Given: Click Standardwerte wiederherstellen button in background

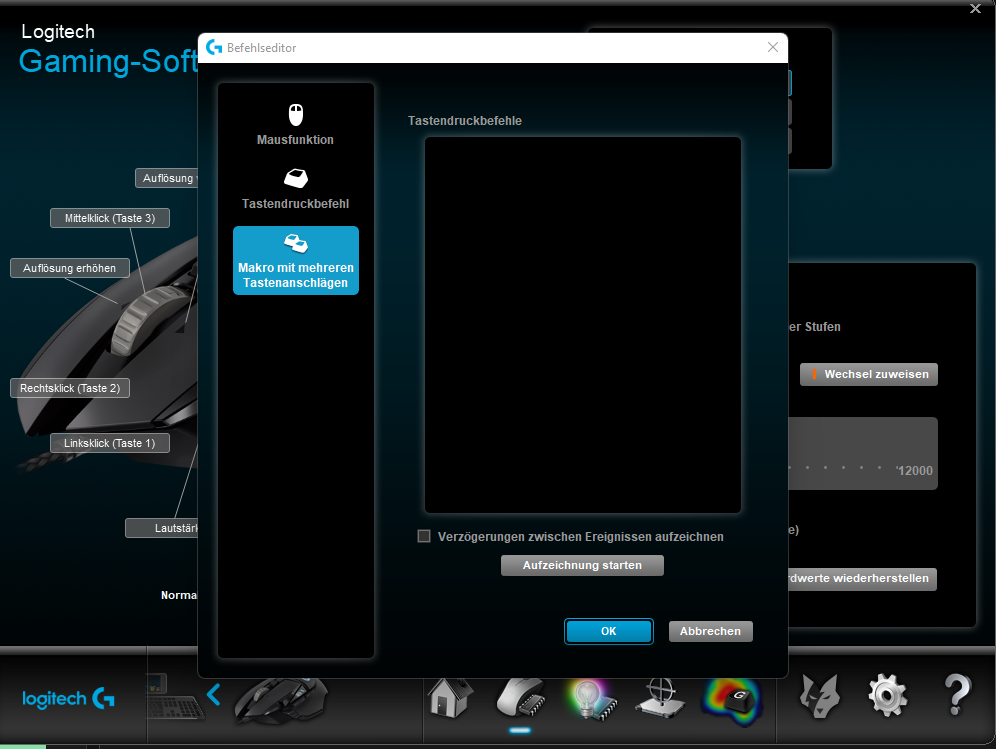Looking at the screenshot, I should [x=862, y=579].
